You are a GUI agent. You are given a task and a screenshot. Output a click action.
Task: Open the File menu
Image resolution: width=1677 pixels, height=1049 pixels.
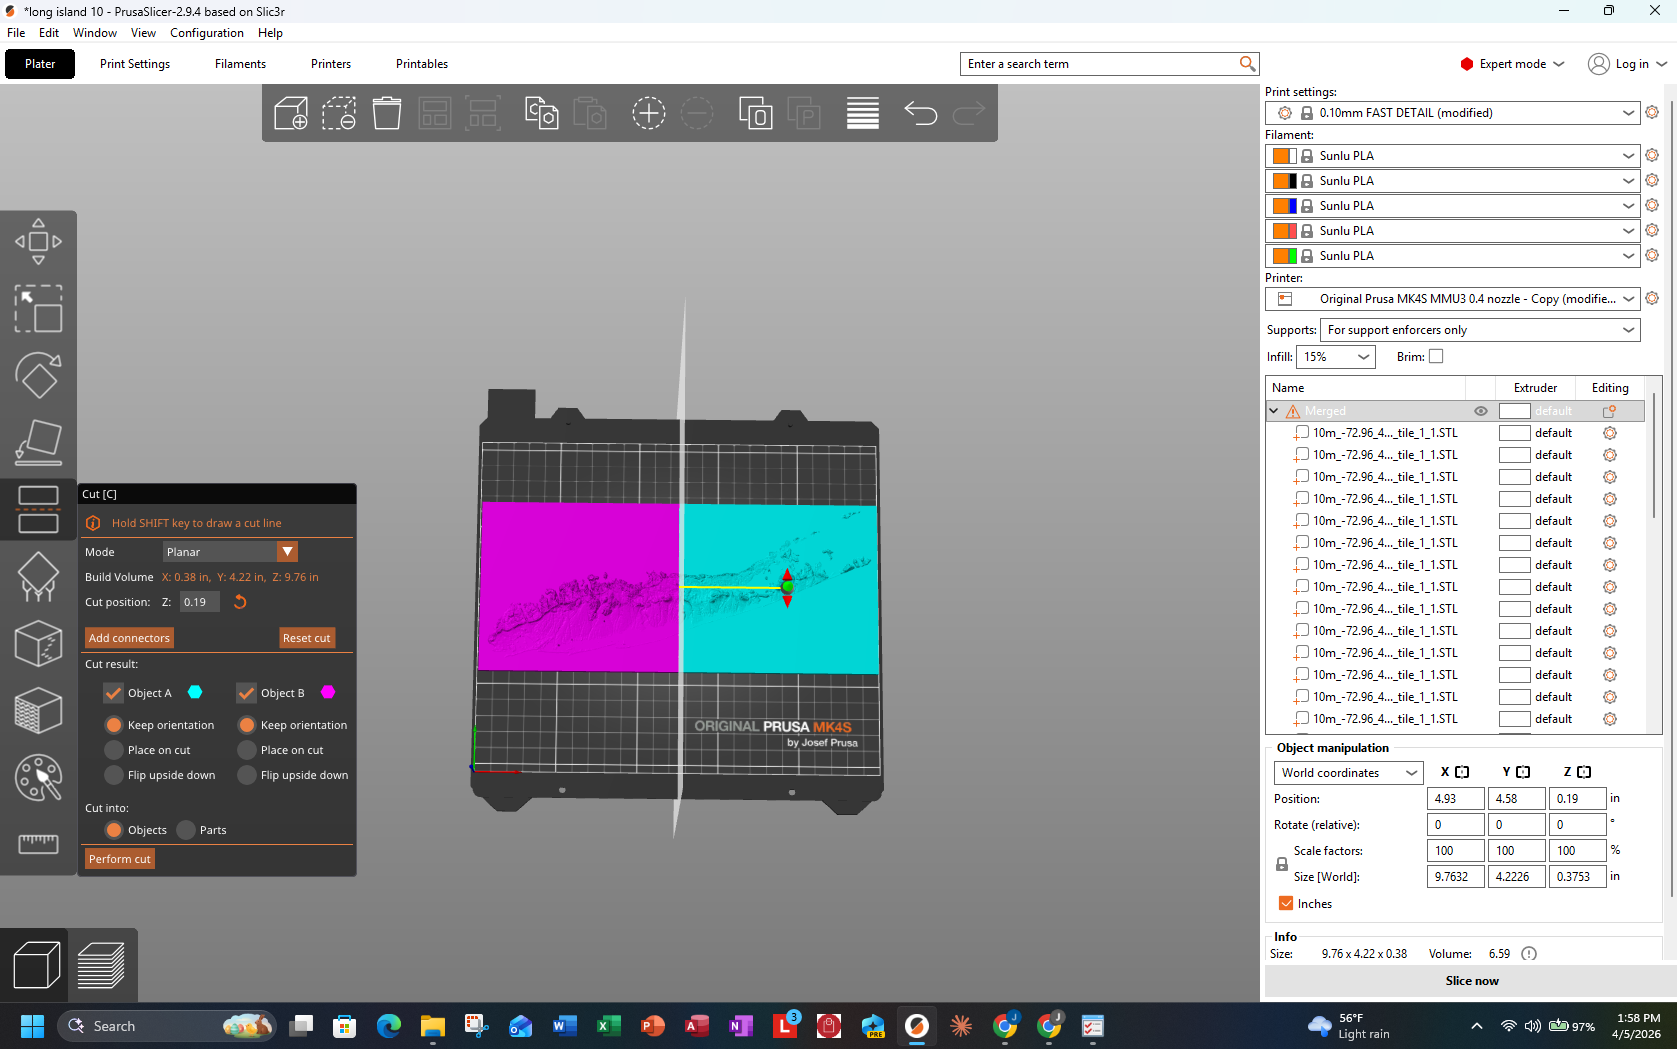point(16,33)
